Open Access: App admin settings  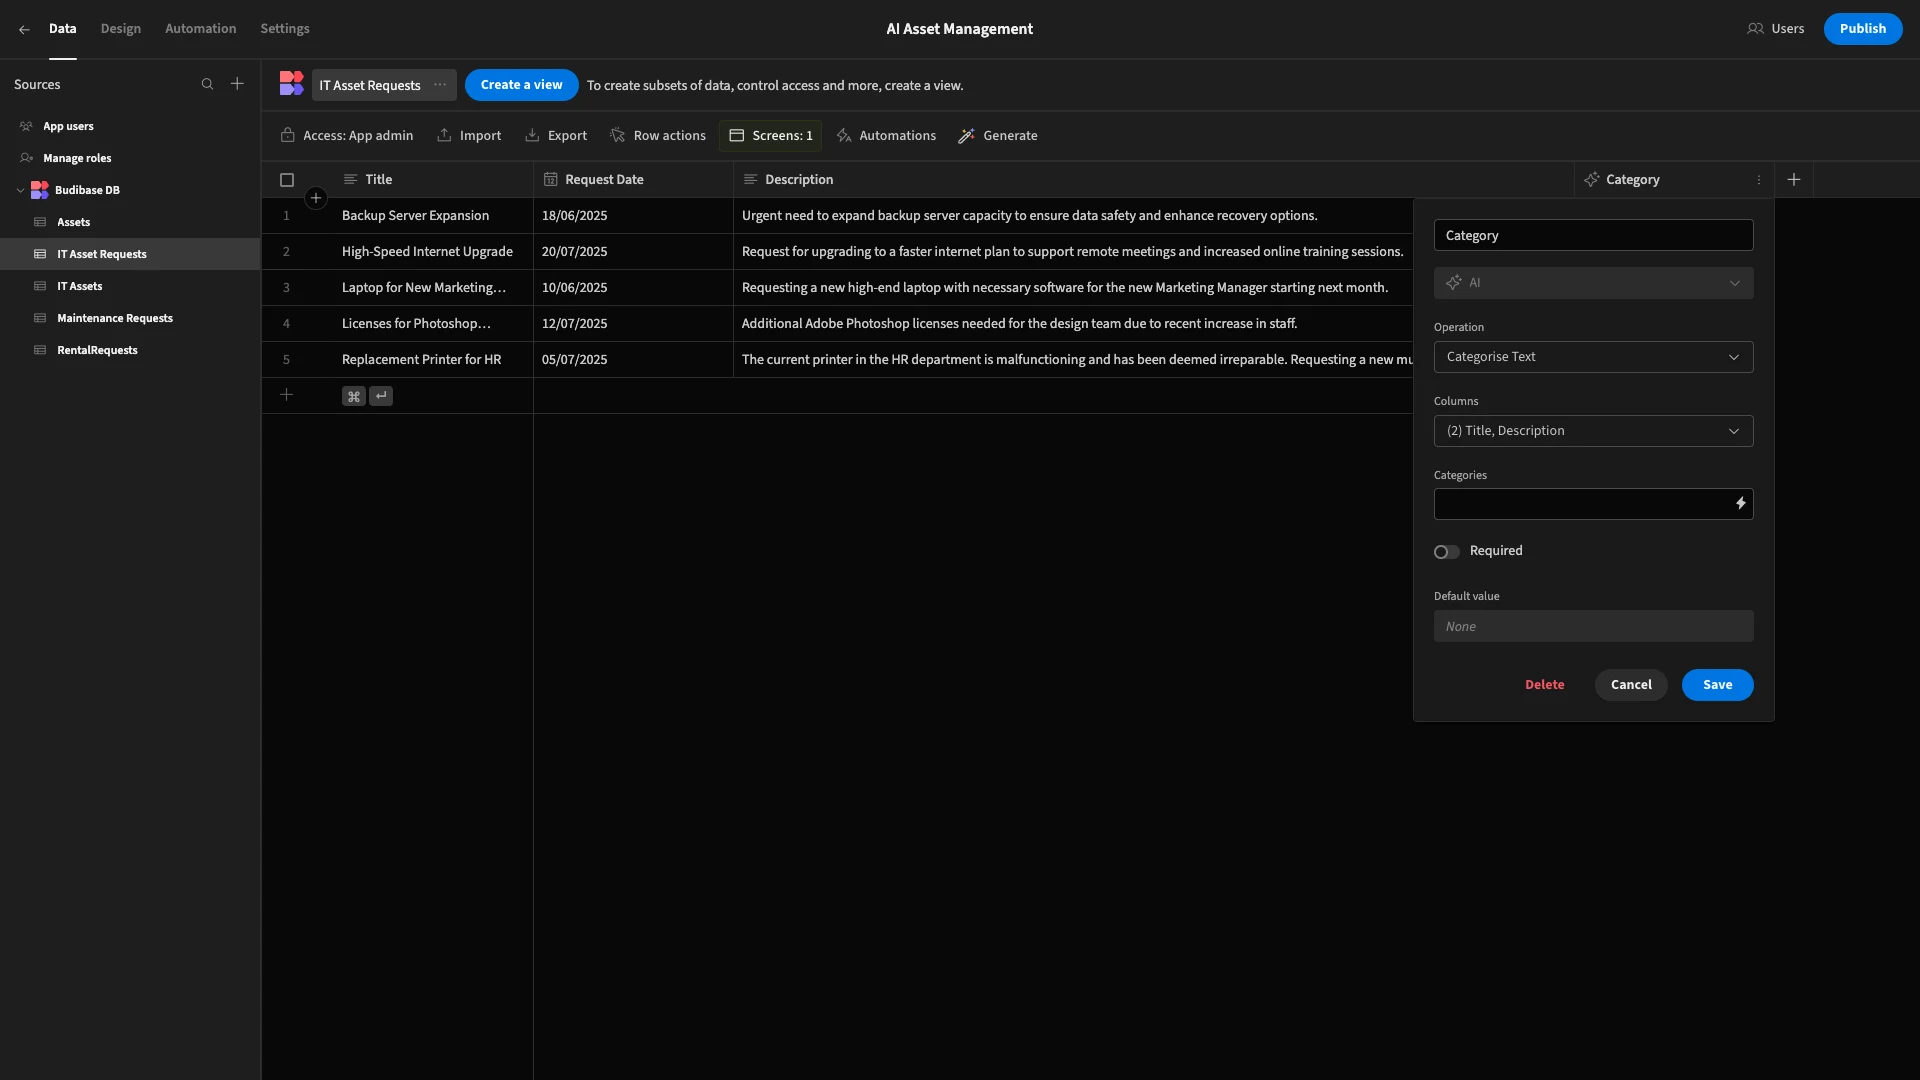tap(346, 135)
